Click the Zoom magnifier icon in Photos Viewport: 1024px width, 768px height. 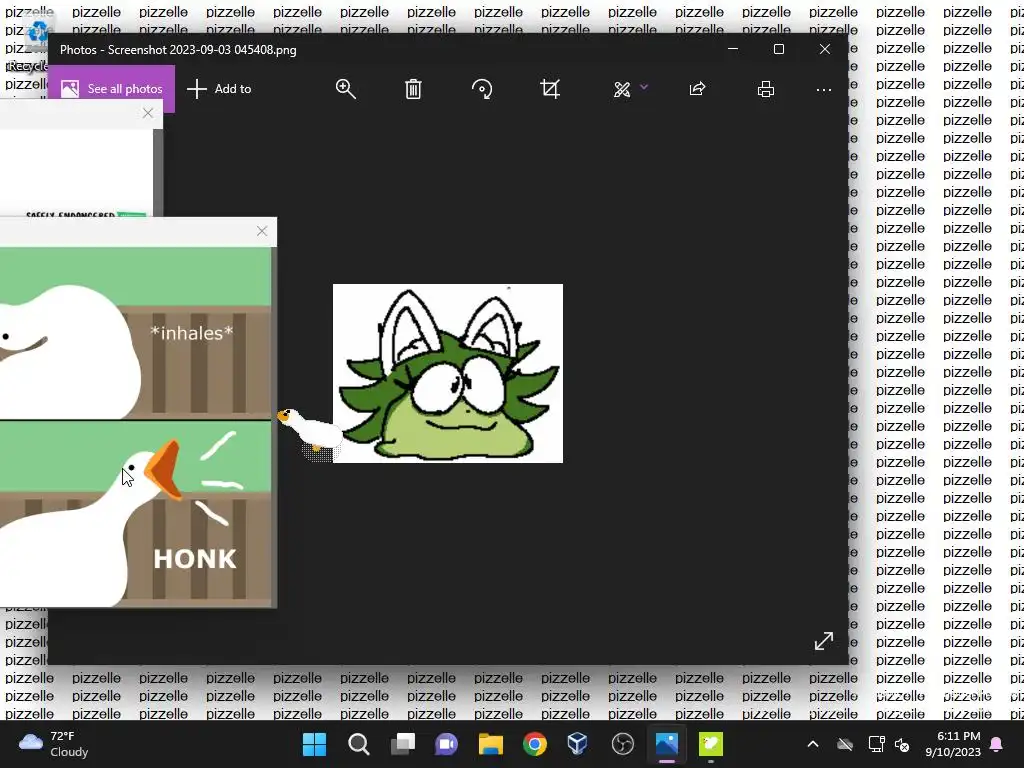pyautogui.click(x=345, y=89)
